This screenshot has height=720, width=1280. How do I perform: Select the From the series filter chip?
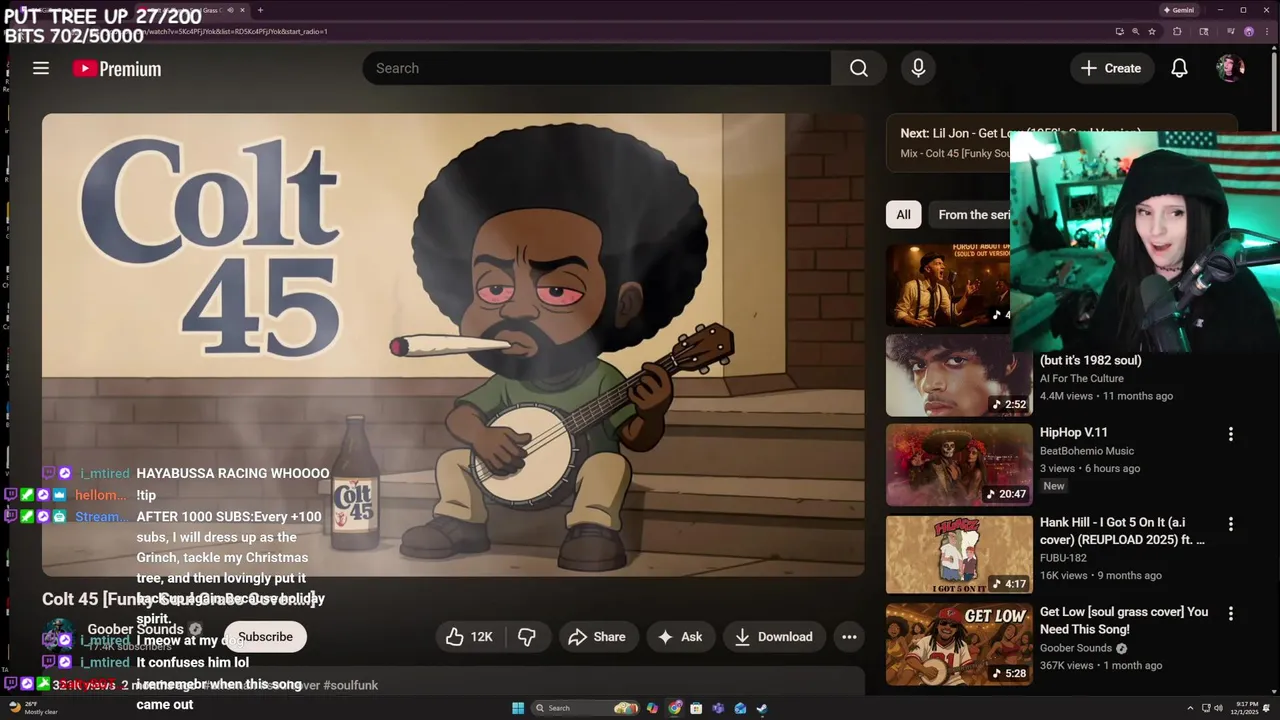pyautogui.click(x=970, y=214)
